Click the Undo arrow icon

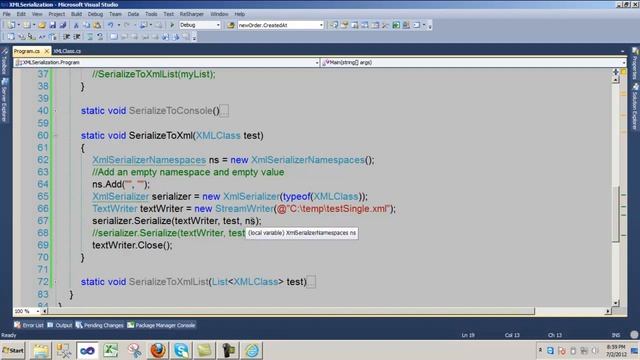(111, 25)
